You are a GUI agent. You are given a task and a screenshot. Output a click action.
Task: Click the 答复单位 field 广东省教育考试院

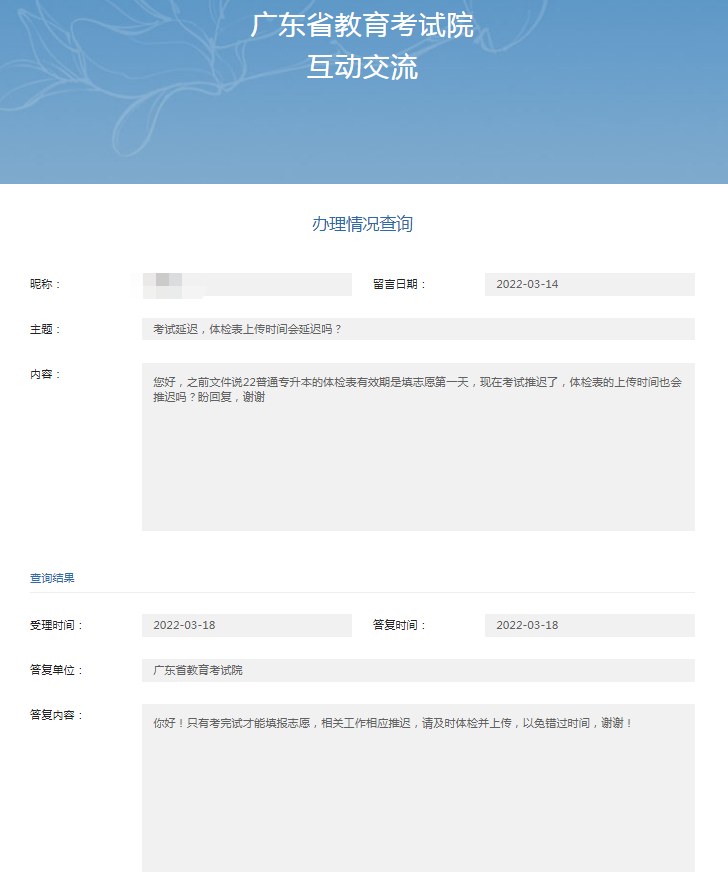(418, 670)
